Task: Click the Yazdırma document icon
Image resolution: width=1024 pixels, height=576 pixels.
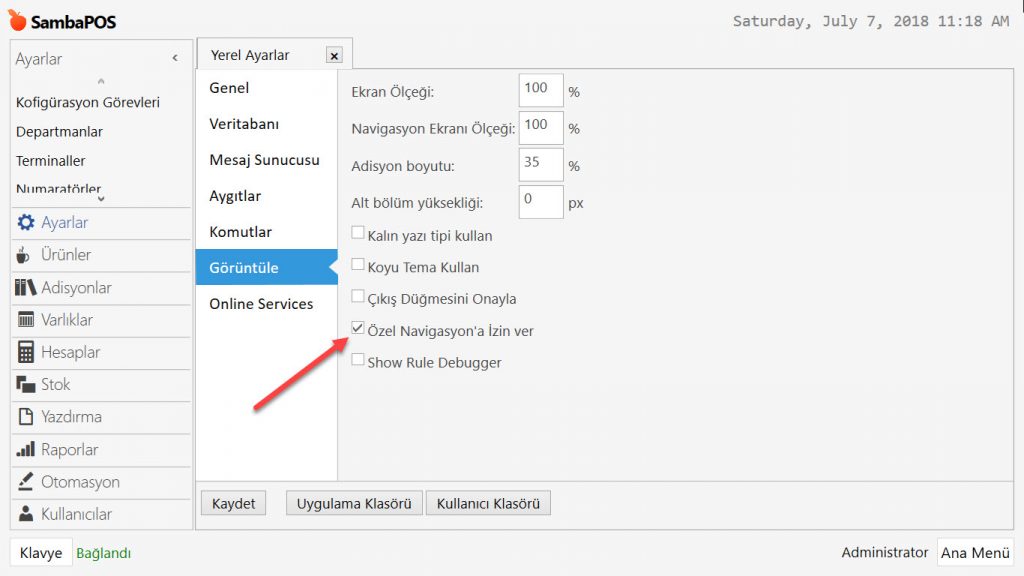Action: click(x=26, y=417)
